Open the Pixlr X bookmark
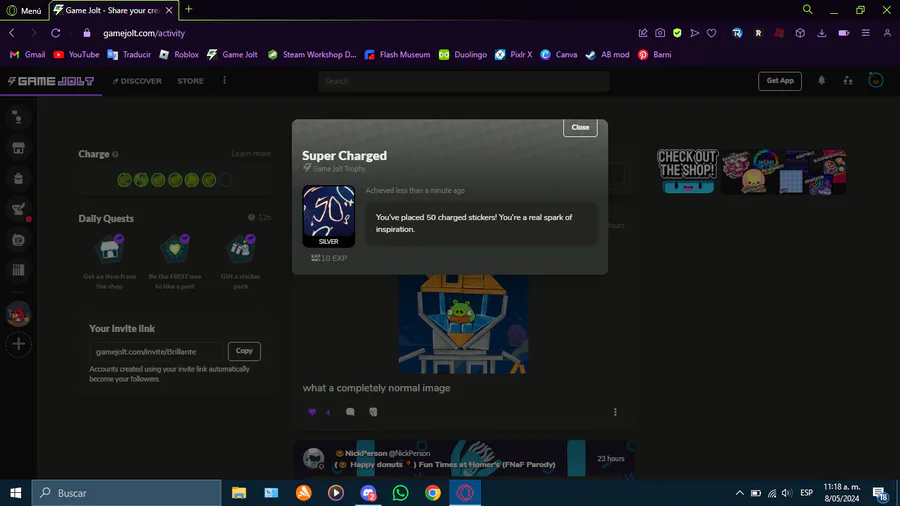The image size is (900, 506). pyautogui.click(x=513, y=55)
